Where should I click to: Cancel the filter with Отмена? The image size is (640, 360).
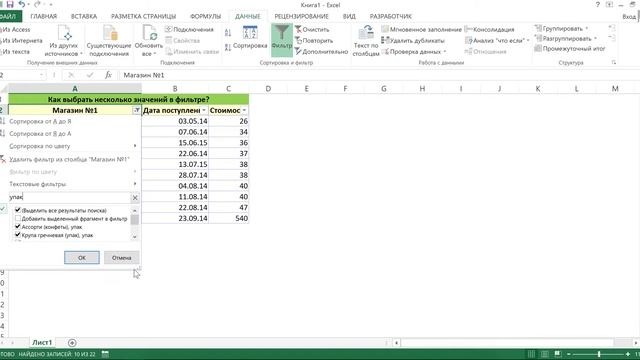click(x=122, y=258)
